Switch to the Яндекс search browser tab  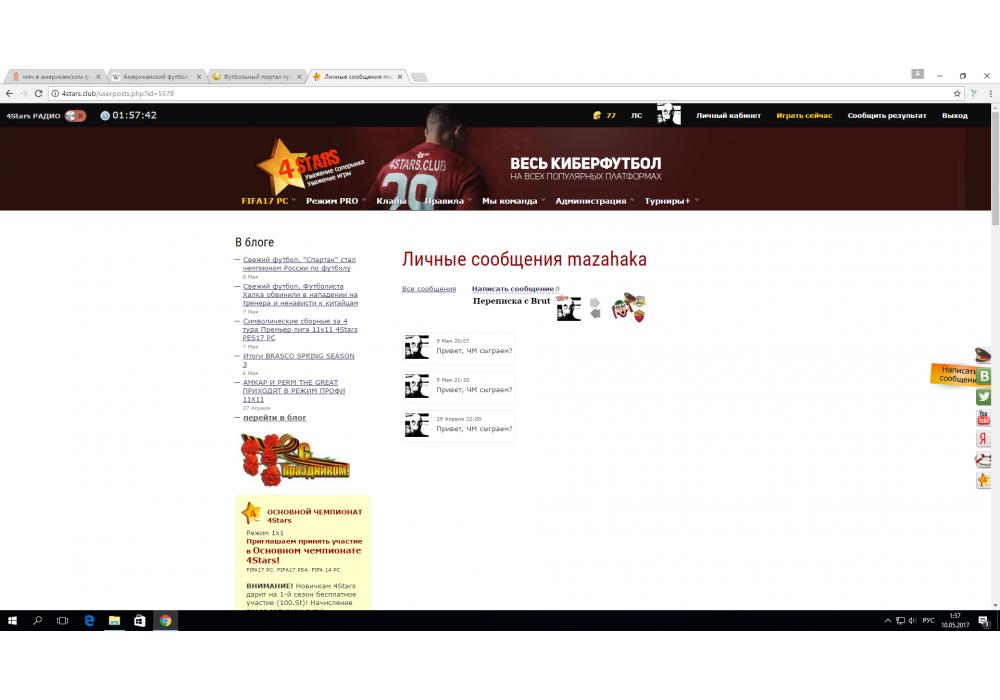click(x=54, y=77)
